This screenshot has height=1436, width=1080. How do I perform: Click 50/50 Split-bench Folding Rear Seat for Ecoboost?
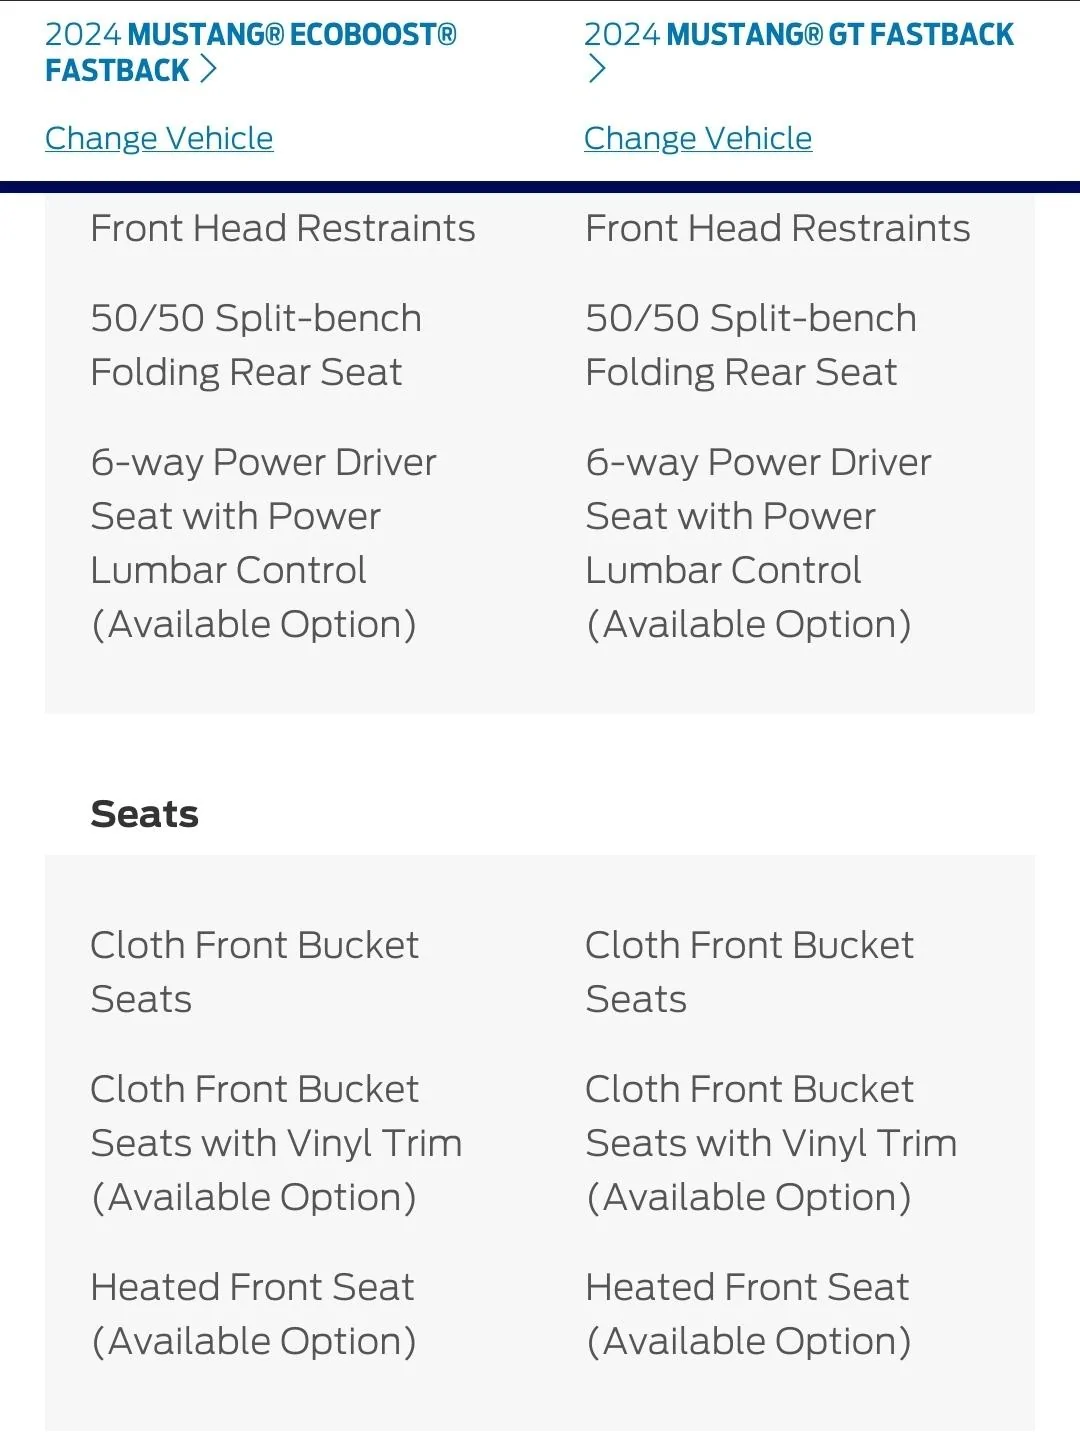click(x=256, y=345)
